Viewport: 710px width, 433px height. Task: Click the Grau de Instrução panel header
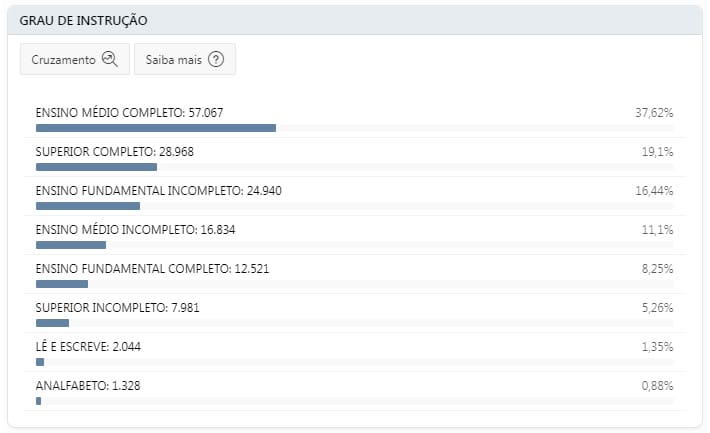pyautogui.click(x=355, y=20)
